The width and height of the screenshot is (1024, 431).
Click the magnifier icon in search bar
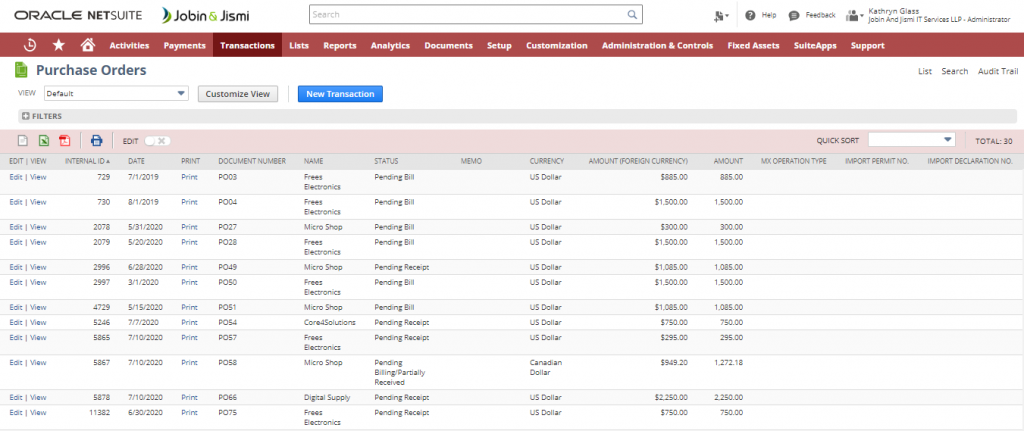(631, 16)
